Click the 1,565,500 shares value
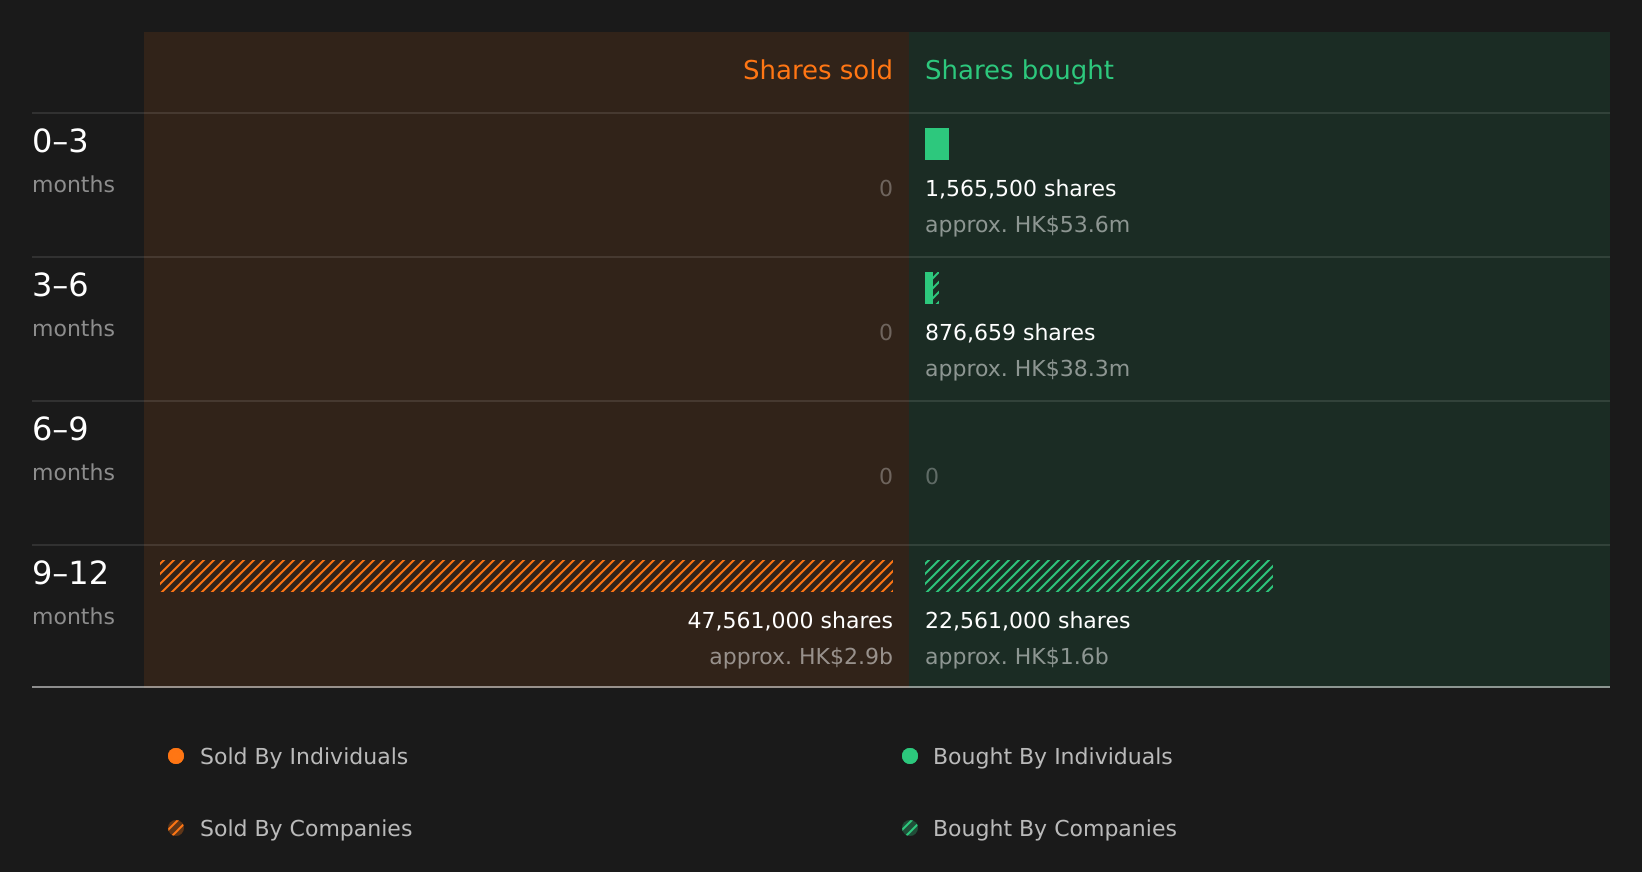 coord(1020,188)
